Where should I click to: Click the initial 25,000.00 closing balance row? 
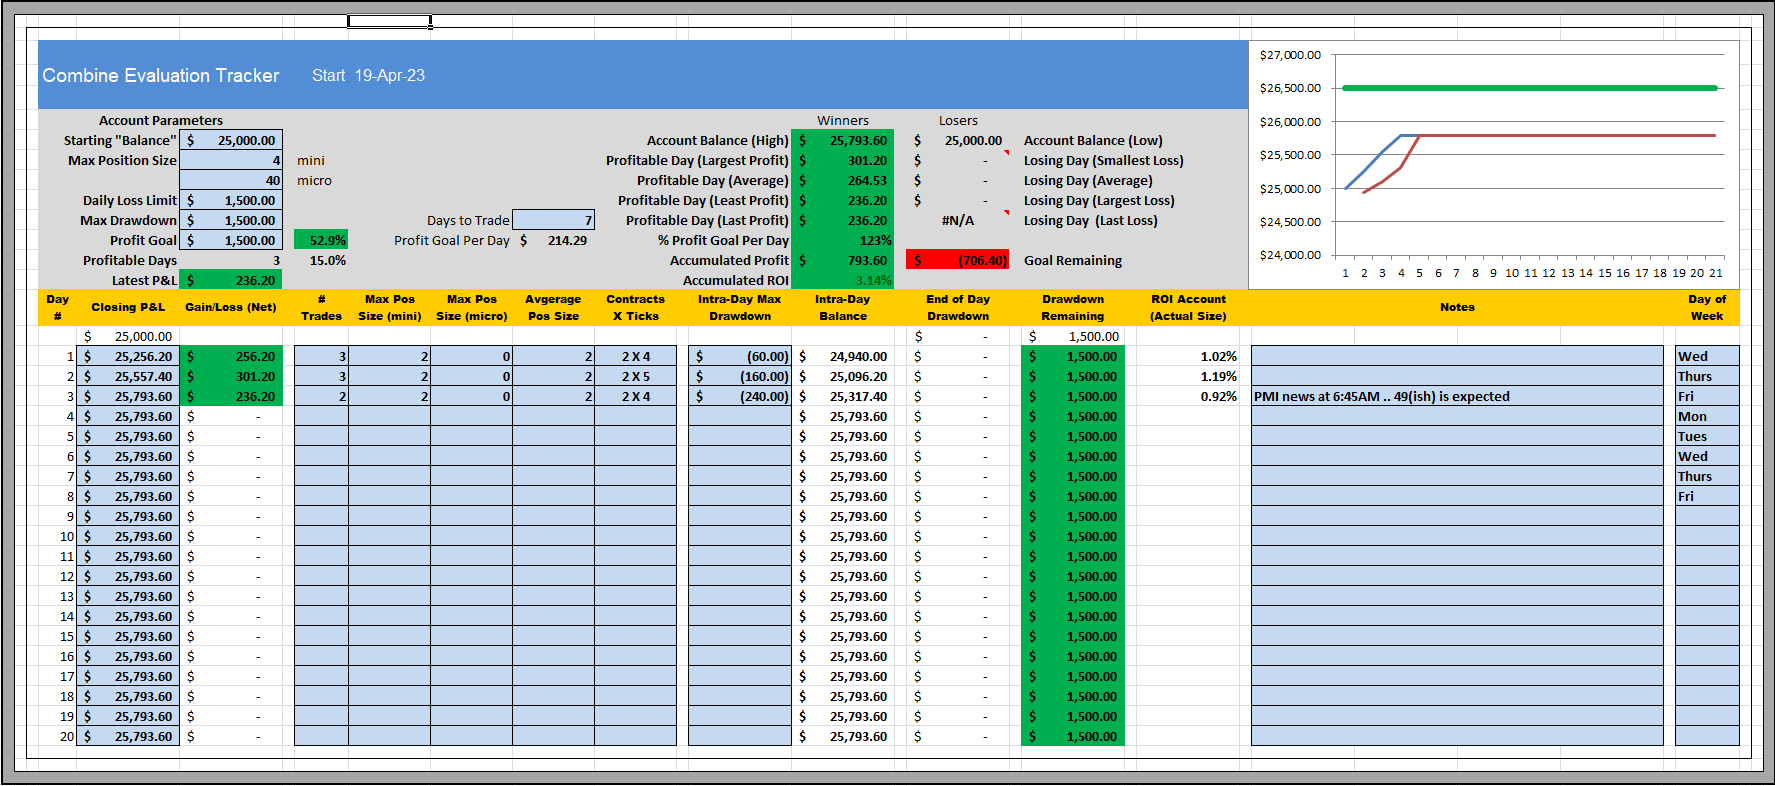[128, 336]
